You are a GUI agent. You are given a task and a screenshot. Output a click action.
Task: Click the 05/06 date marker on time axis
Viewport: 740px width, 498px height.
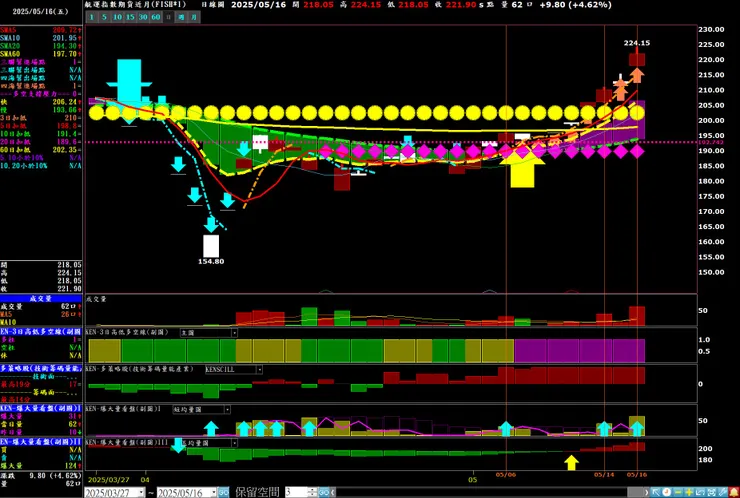pyautogui.click(x=505, y=475)
